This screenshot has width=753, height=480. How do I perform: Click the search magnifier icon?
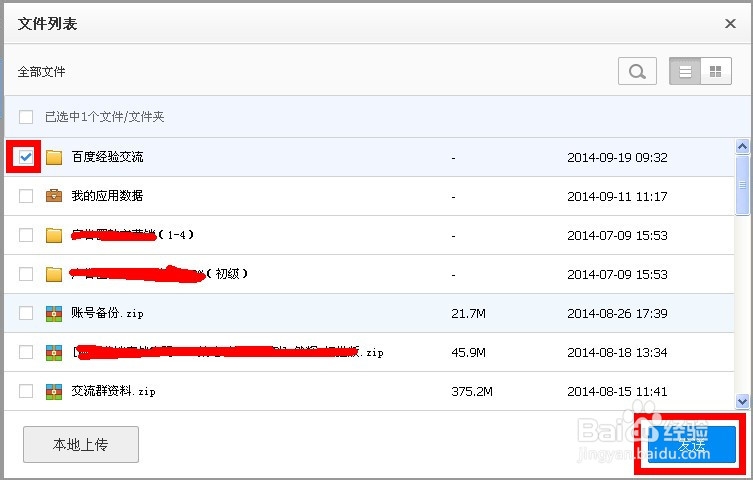coord(637,71)
